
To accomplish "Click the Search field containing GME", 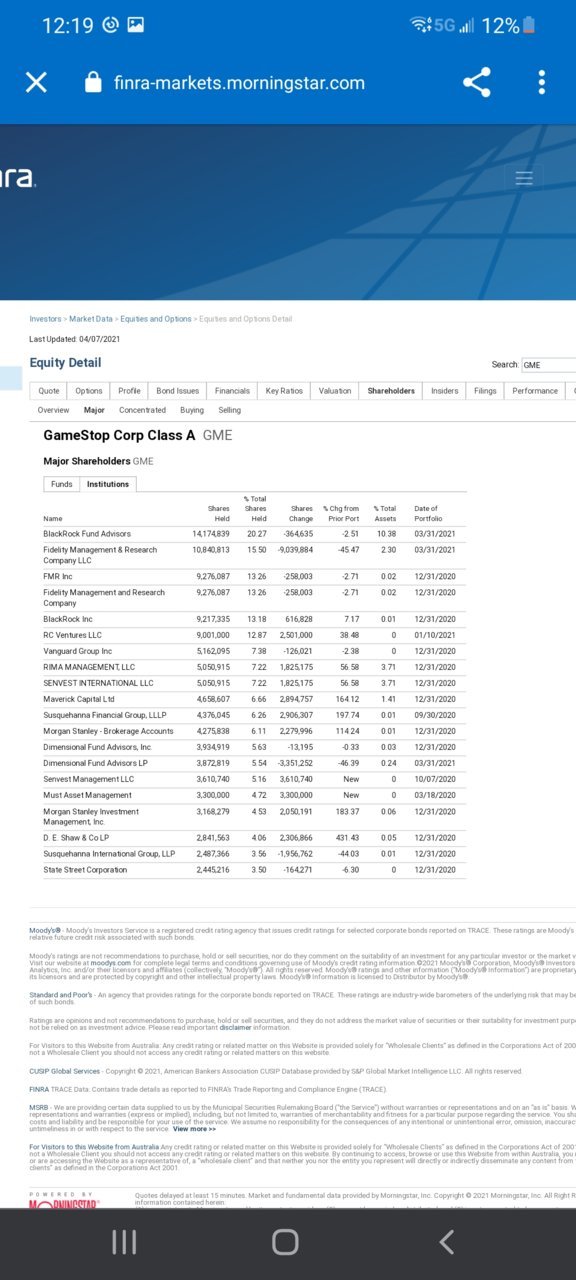I will [548, 365].
